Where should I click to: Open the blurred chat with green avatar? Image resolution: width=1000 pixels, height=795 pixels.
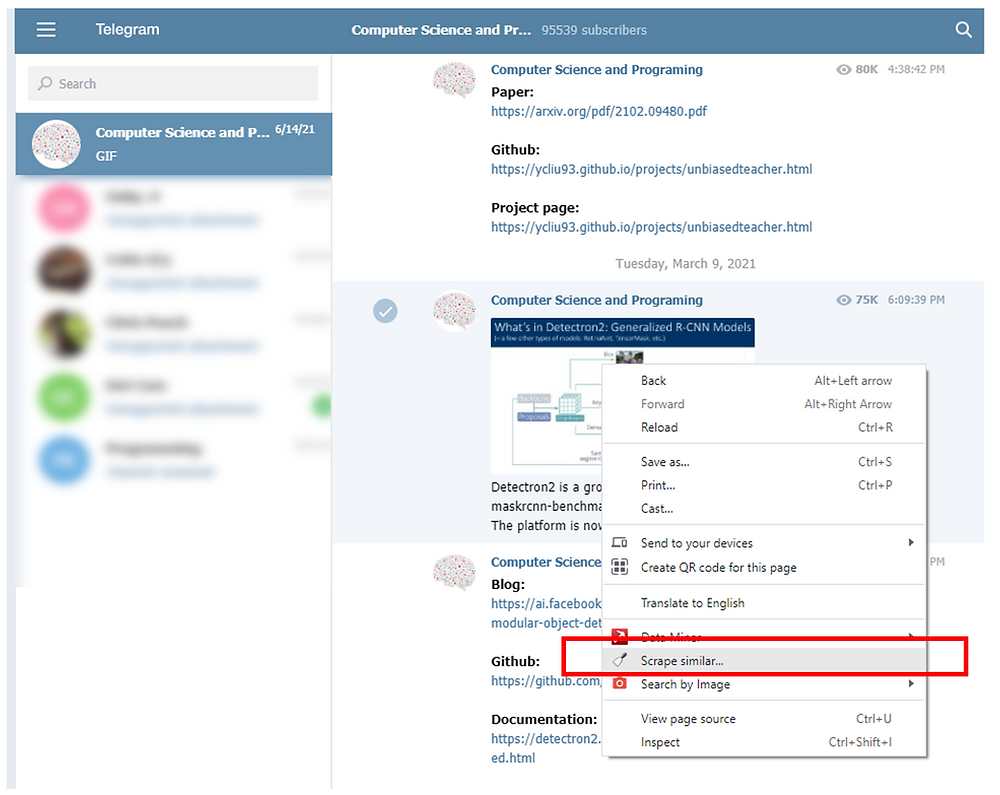click(x=173, y=397)
